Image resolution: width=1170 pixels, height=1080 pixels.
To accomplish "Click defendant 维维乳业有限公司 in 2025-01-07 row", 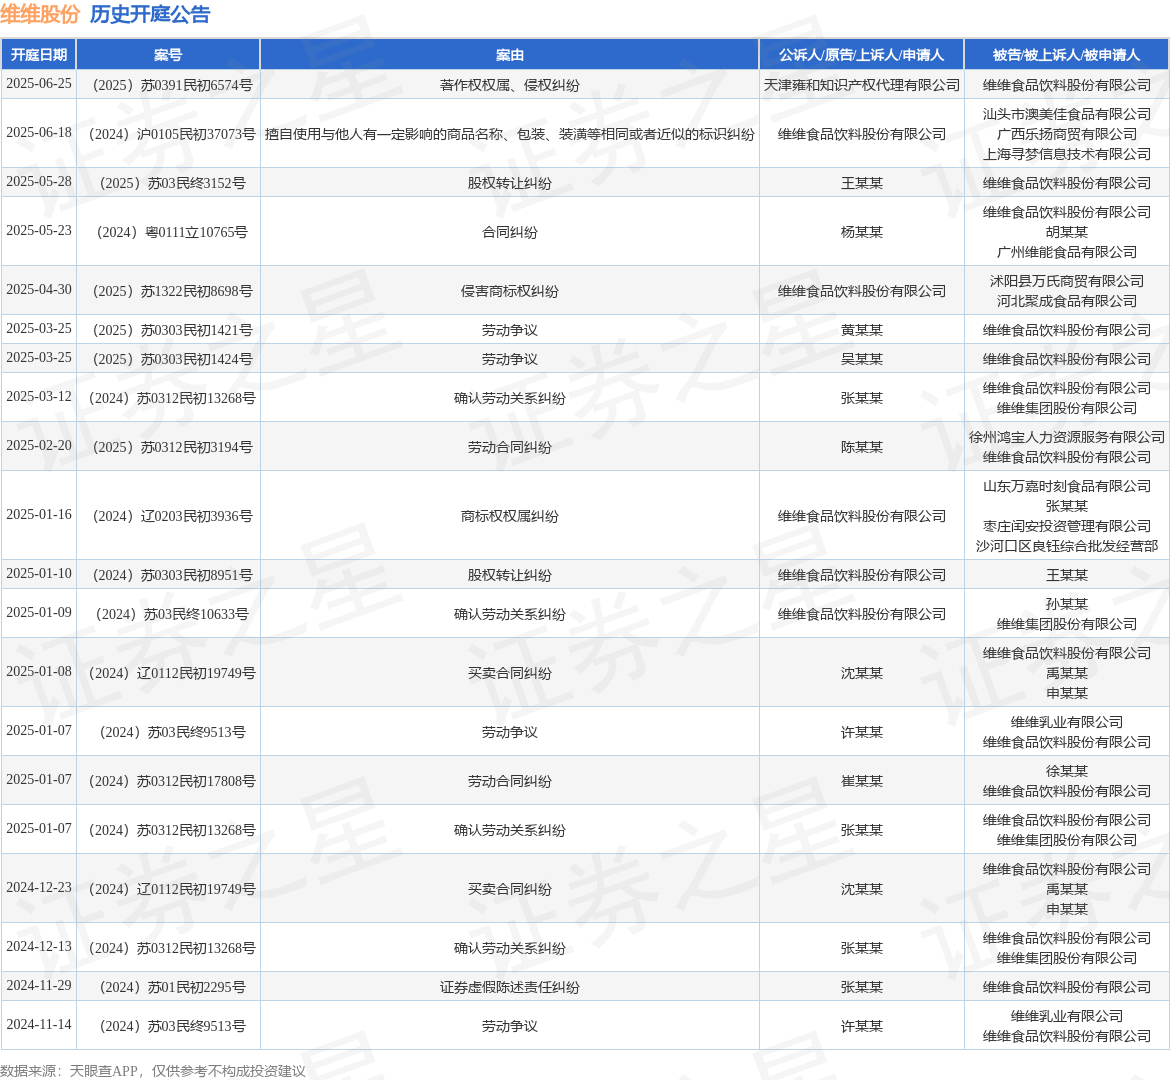I will pos(1066,722).
